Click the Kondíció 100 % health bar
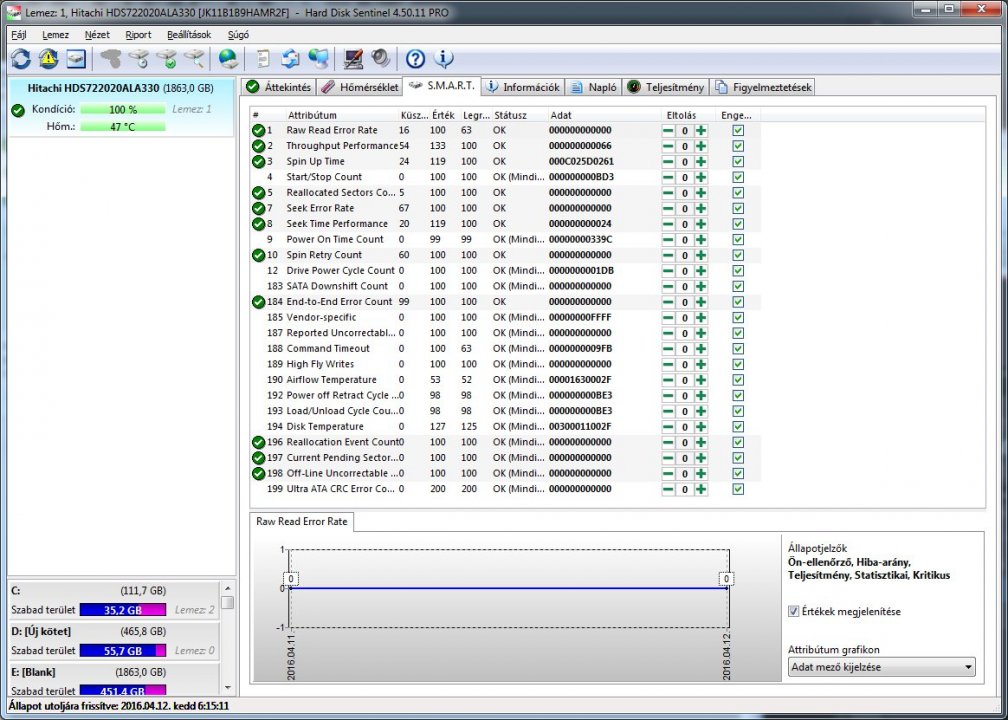This screenshot has width=1008, height=720. click(x=123, y=109)
